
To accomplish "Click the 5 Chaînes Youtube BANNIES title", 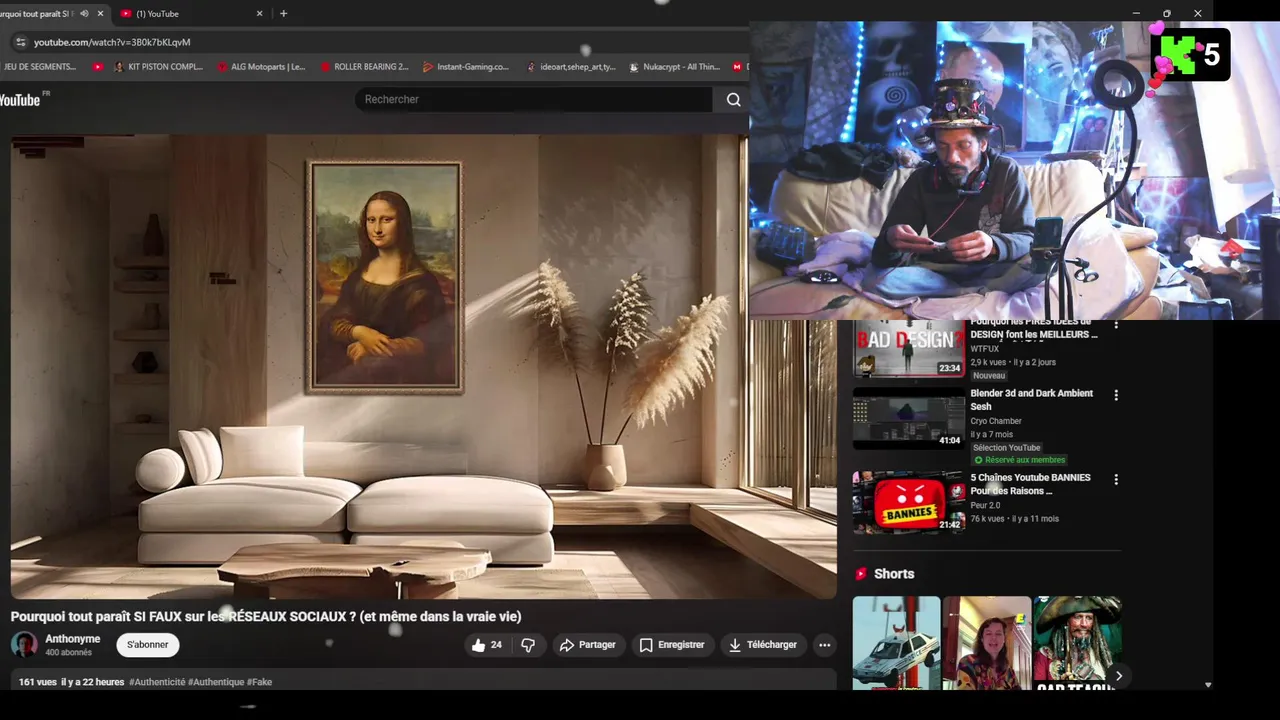I will pyautogui.click(x=1030, y=484).
